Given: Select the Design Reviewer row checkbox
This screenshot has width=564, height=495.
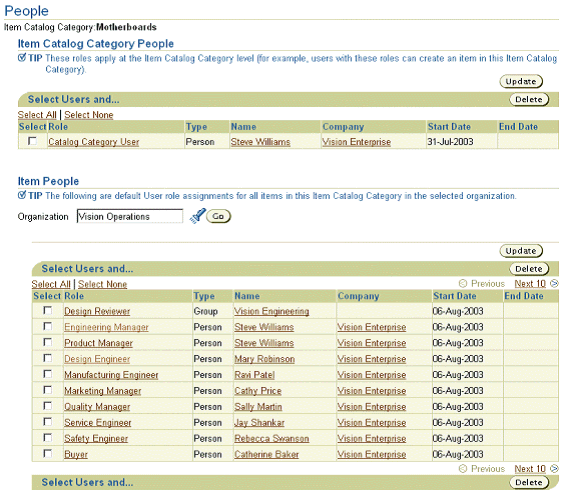Looking at the screenshot, I should click(47, 310).
